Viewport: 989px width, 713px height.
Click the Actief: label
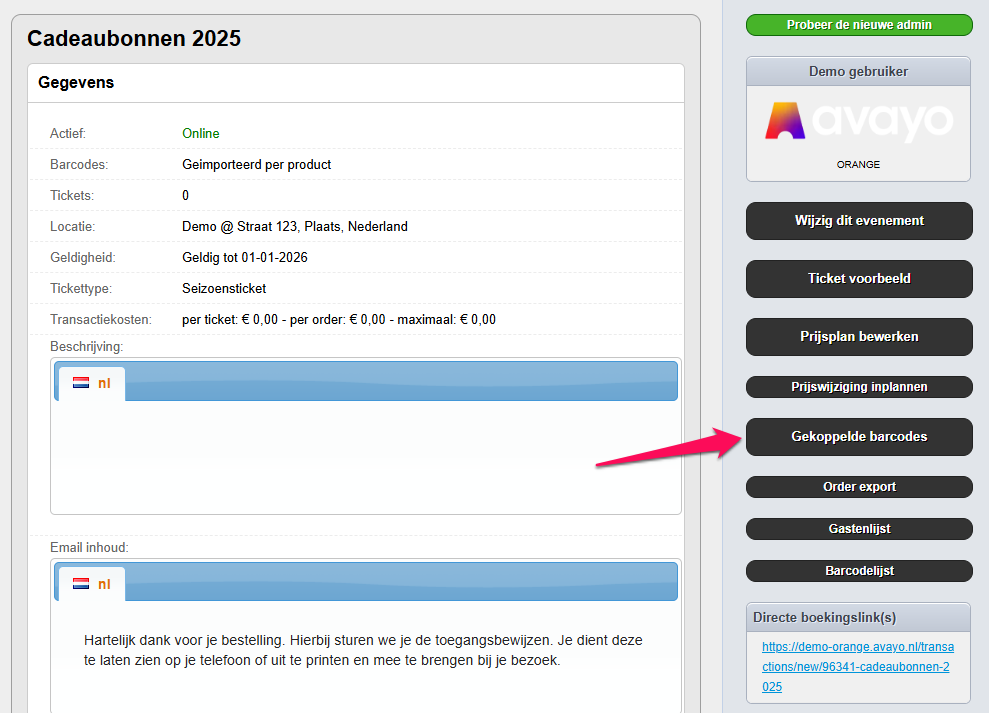coord(67,133)
